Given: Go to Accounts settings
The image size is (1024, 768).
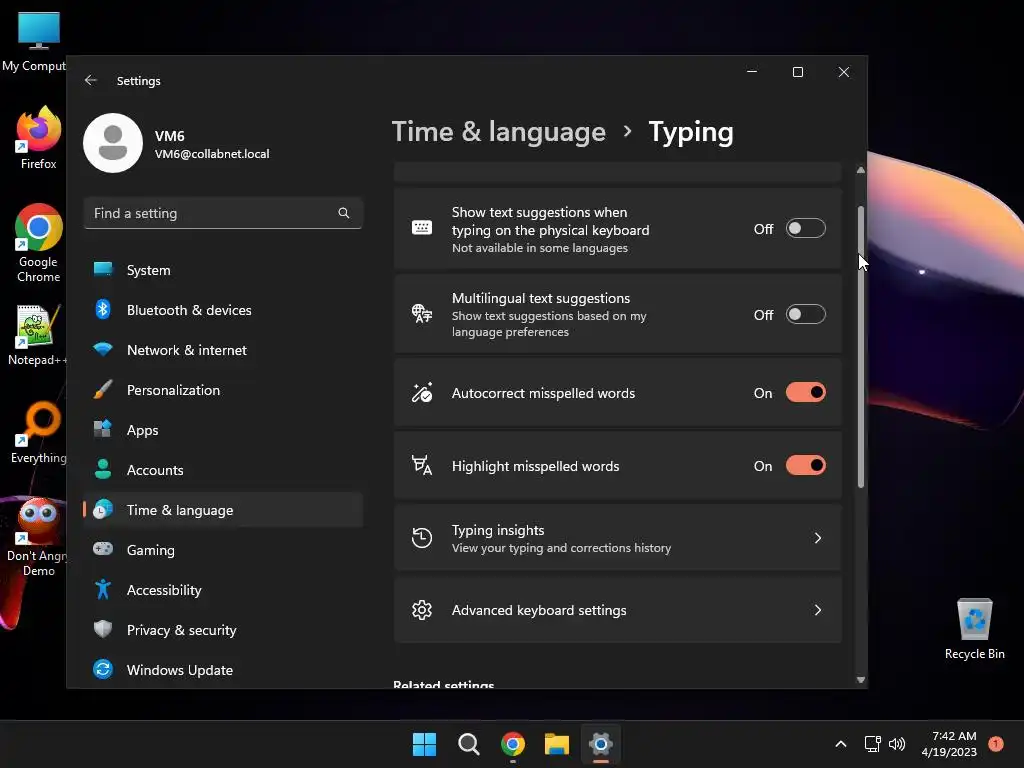Looking at the screenshot, I should 223,470.
